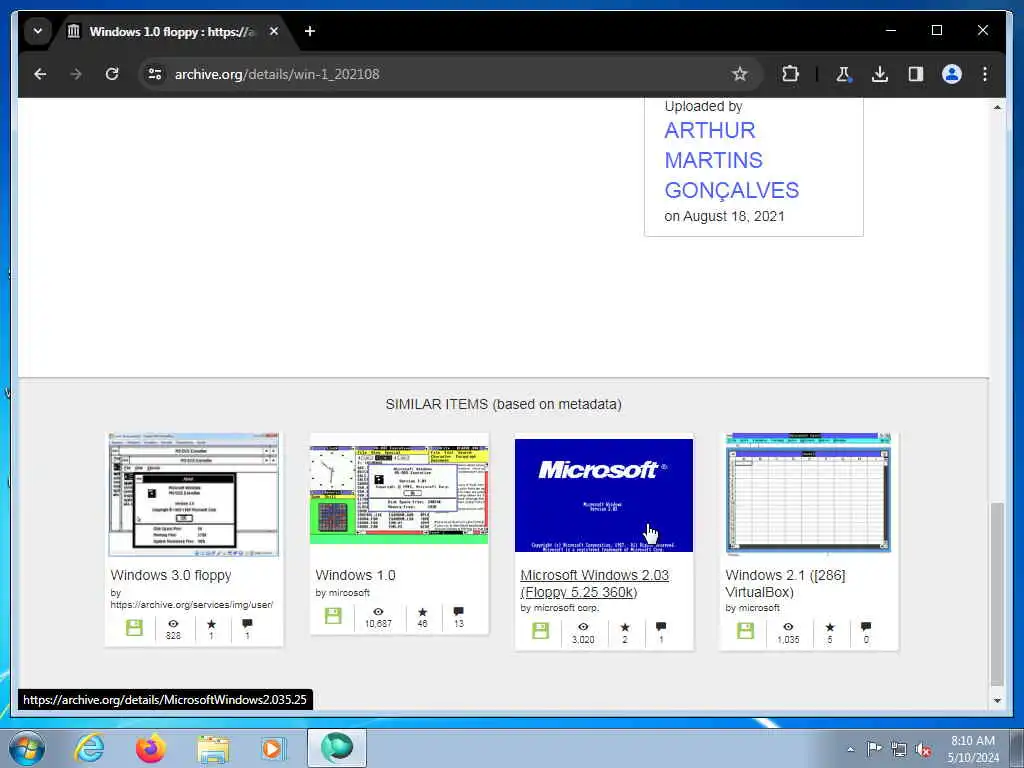Show hidden system tray icons
The height and width of the screenshot is (768, 1024).
coord(850,750)
